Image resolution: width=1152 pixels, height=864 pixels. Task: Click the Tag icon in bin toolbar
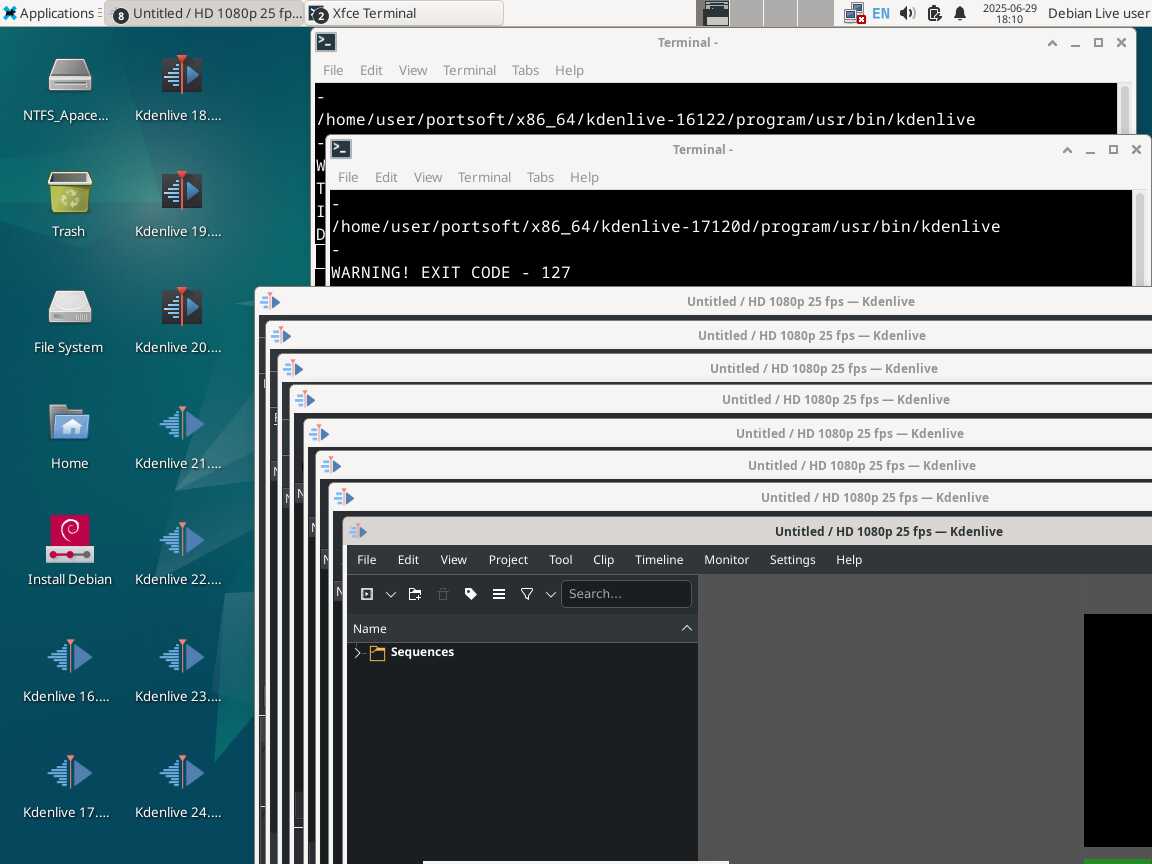pyautogui.click(x=471, y=594)
